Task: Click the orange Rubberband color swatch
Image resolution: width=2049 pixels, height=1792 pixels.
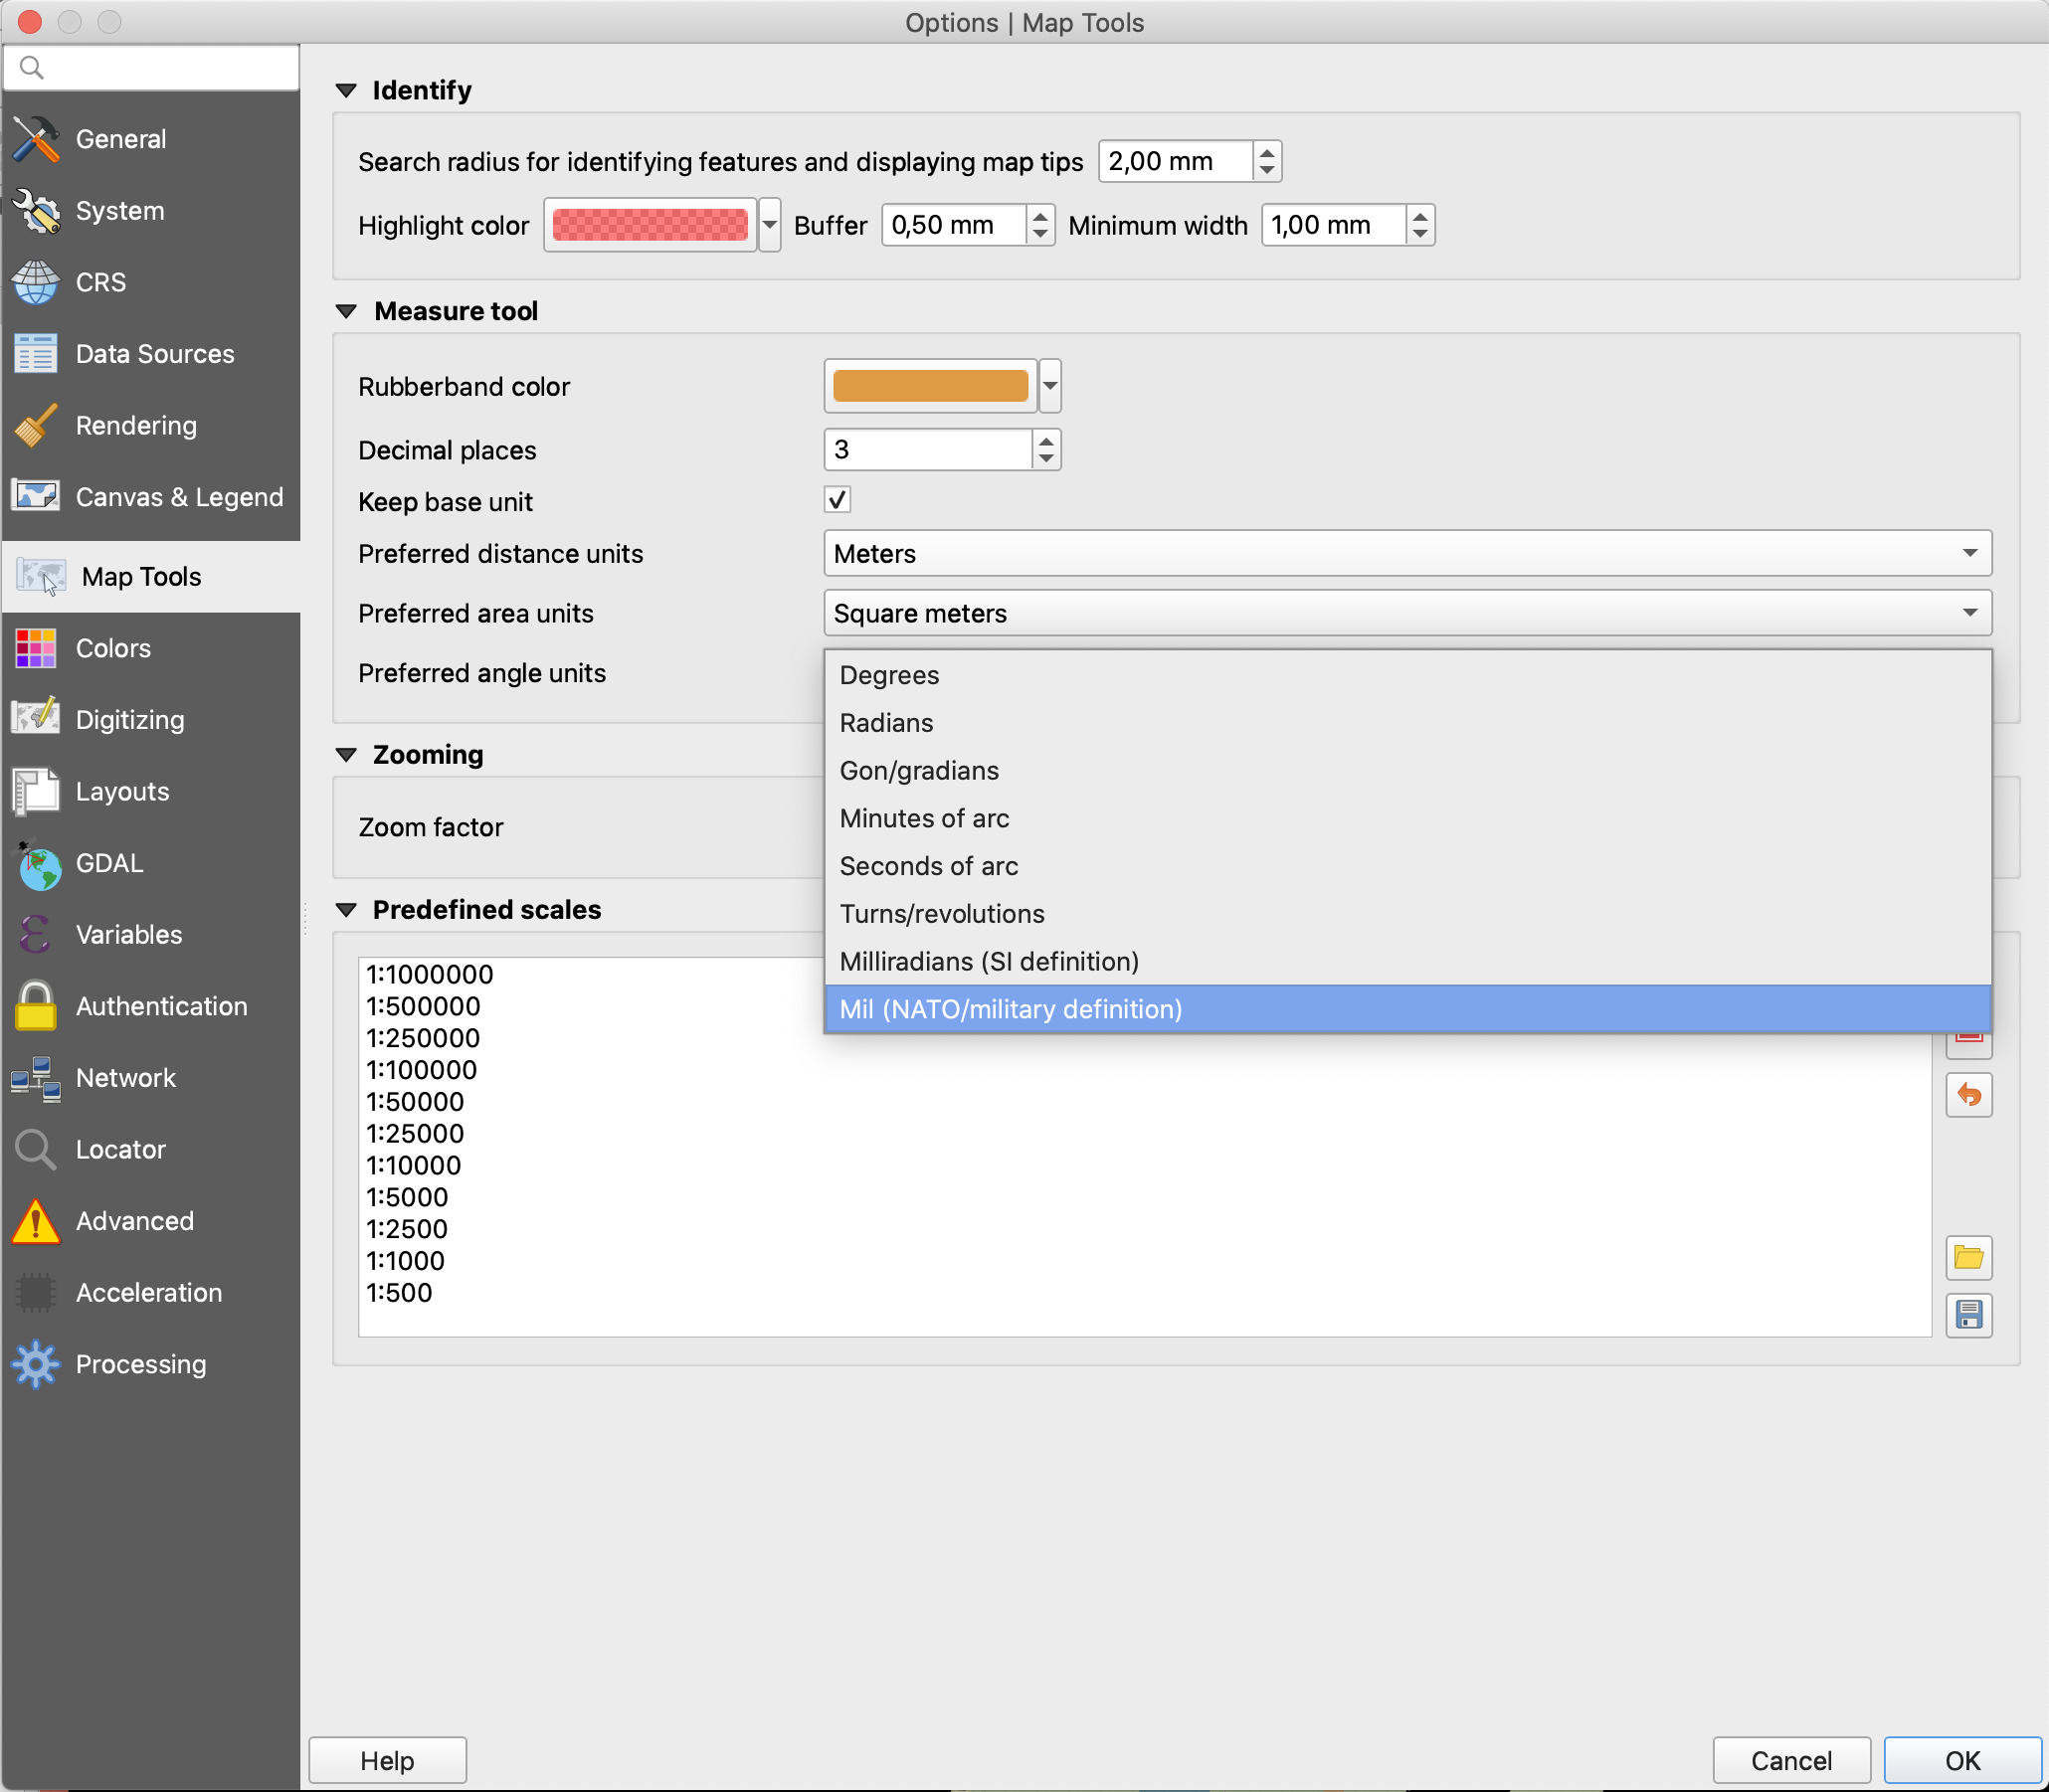Action: 929,386
